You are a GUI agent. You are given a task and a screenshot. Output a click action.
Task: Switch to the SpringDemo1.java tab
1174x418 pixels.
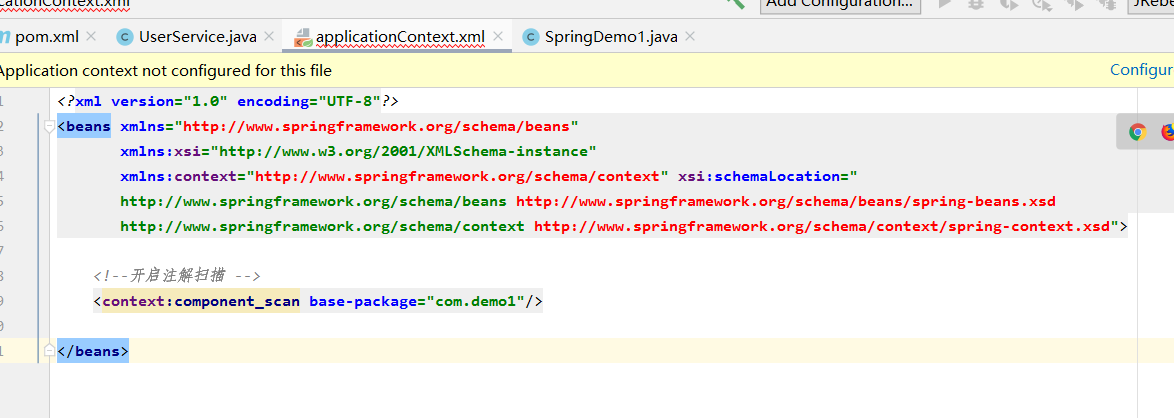coord(611,37)
